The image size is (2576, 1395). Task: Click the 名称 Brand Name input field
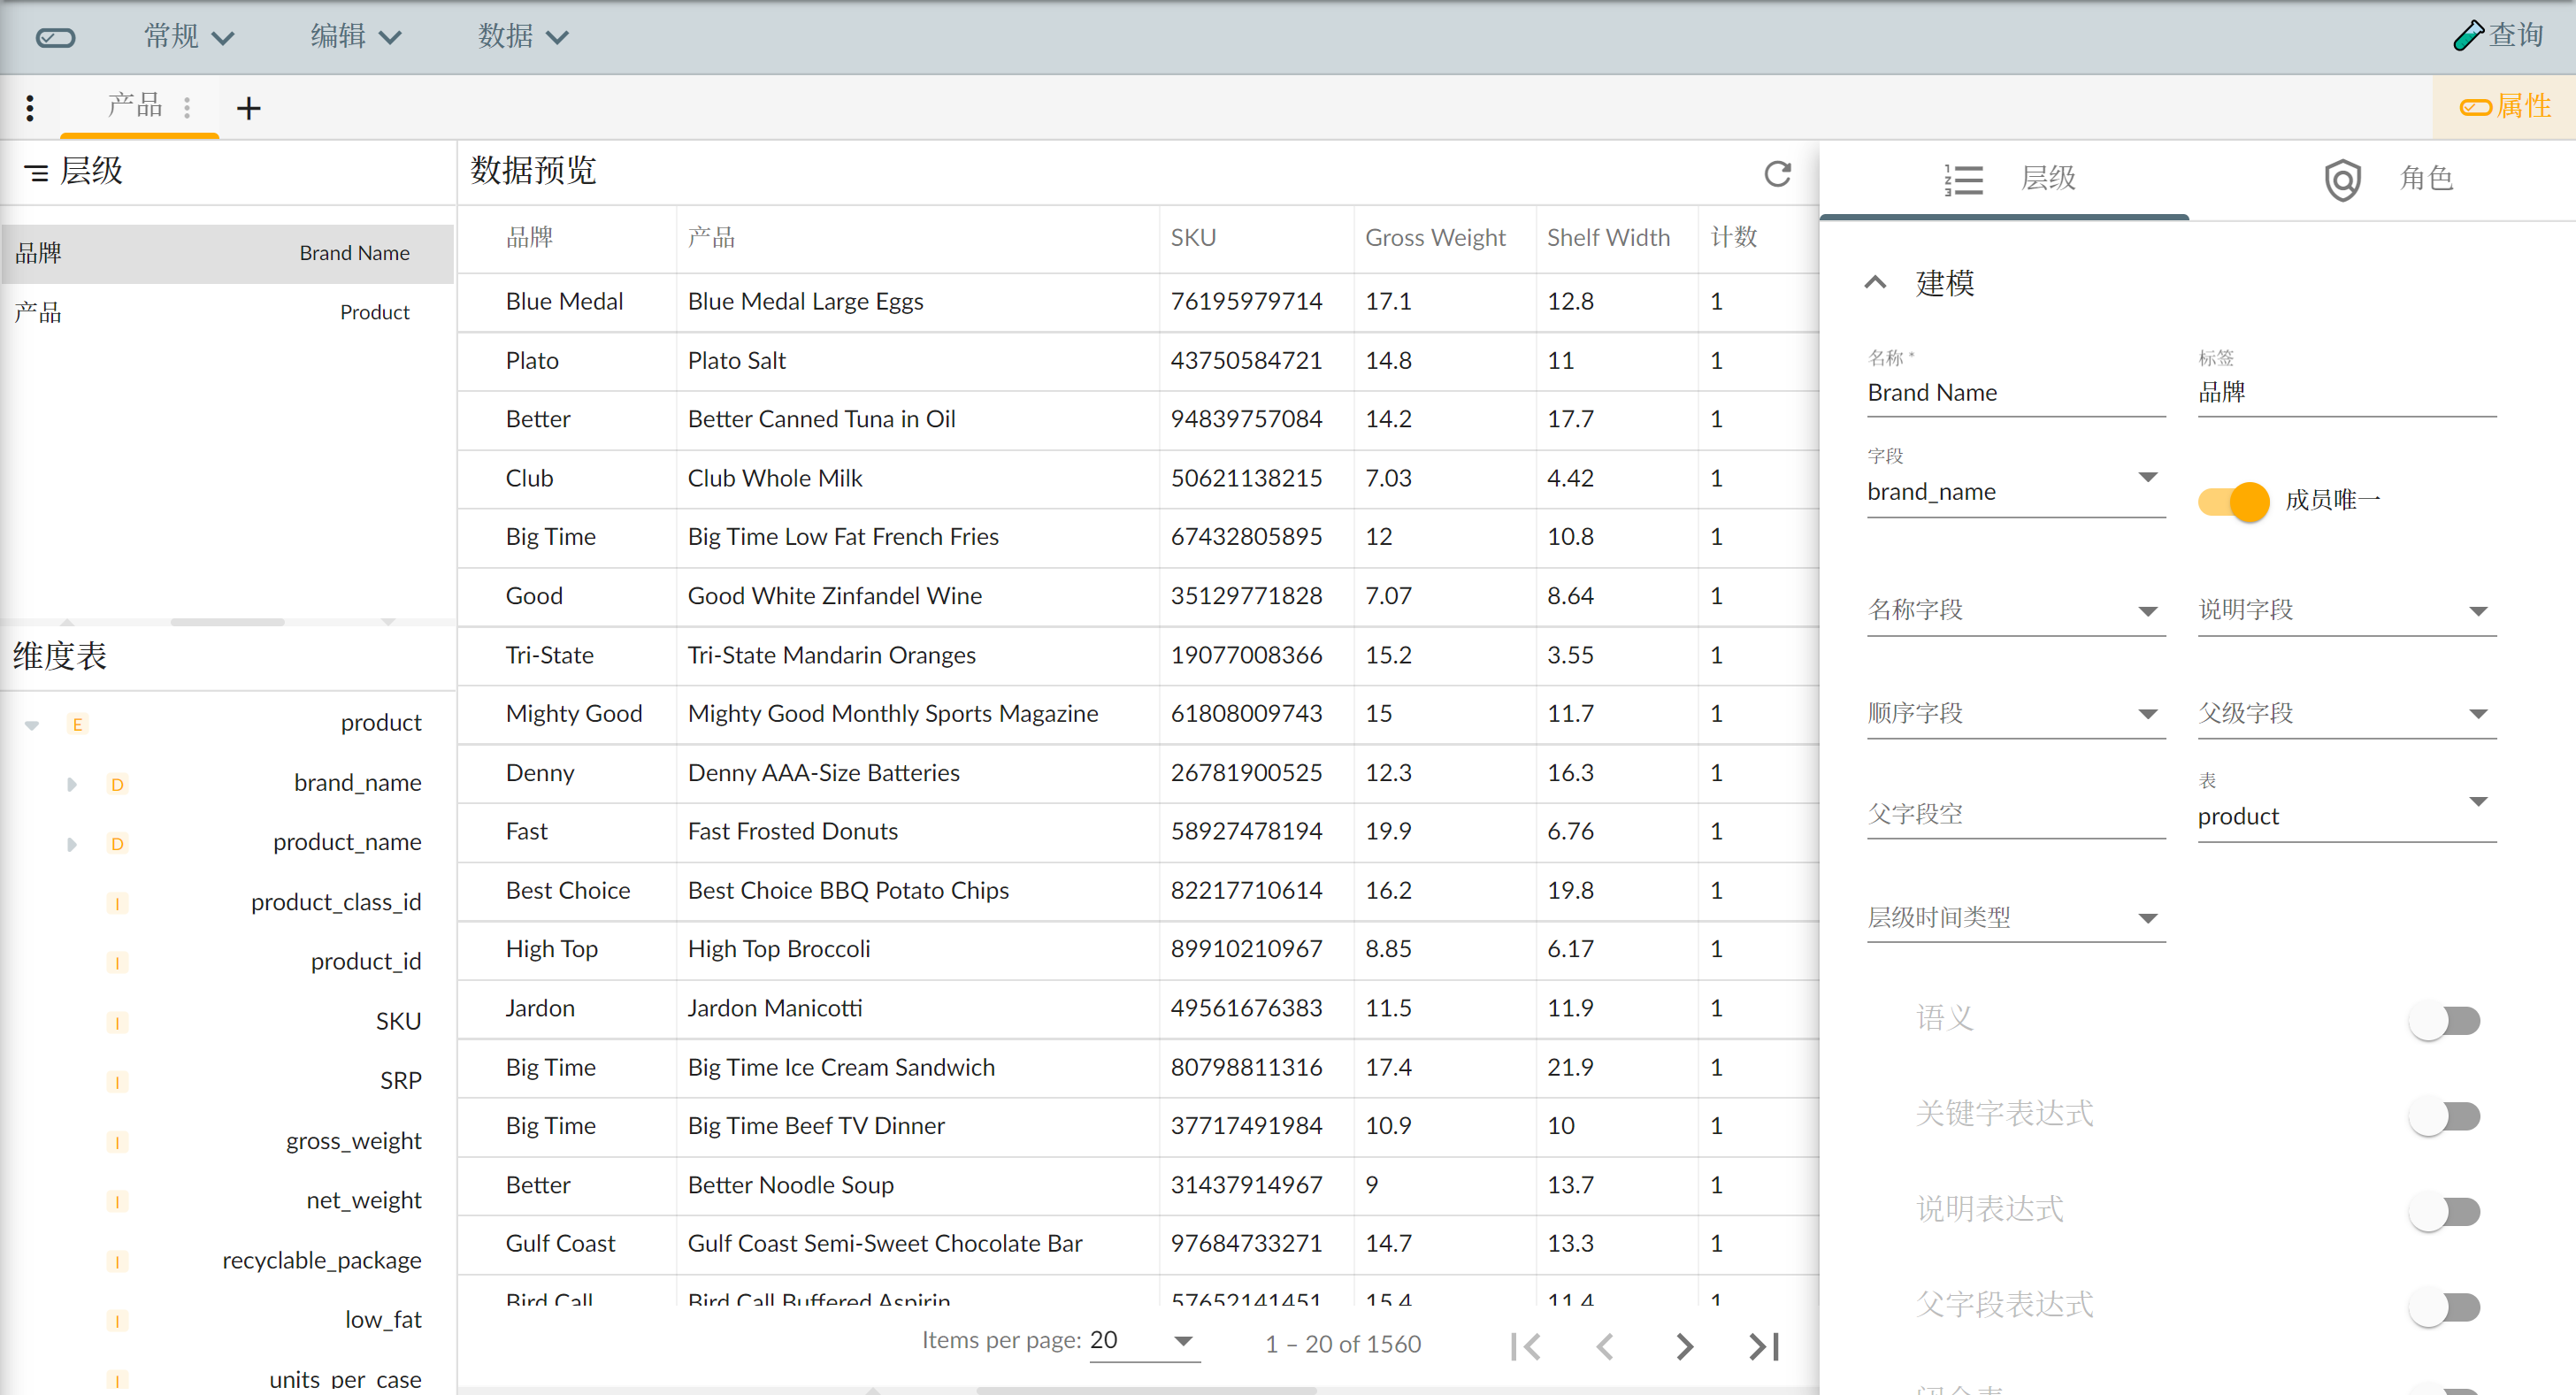[2014, 393]
